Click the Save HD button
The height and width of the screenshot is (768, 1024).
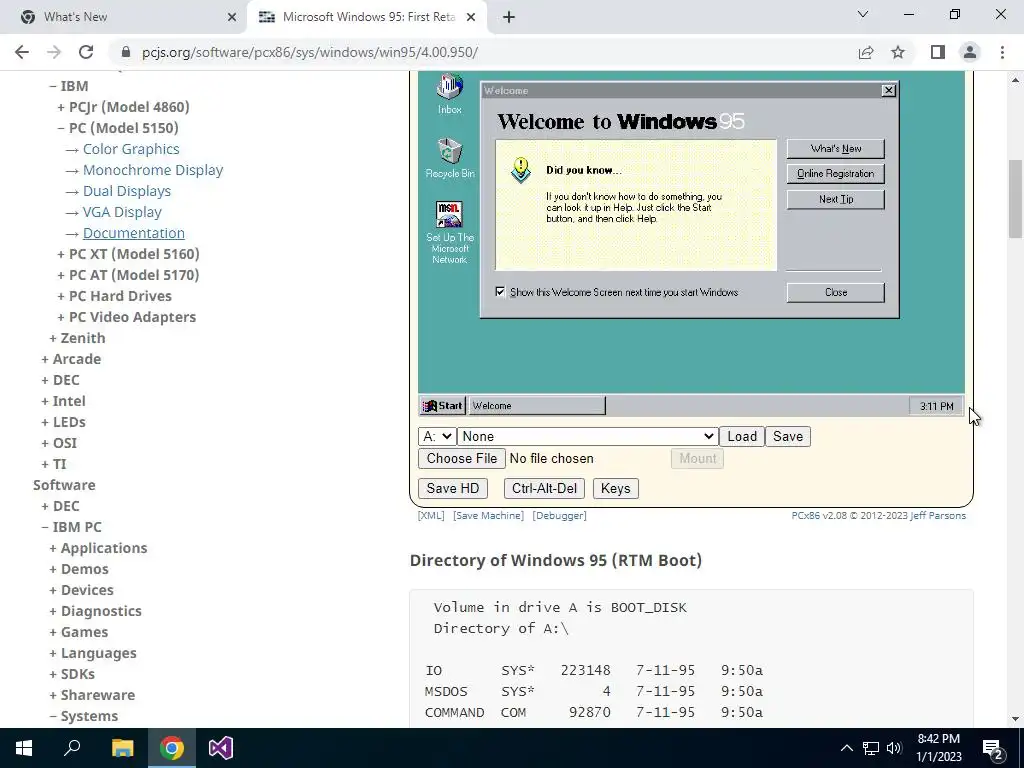tap(453, 488)
